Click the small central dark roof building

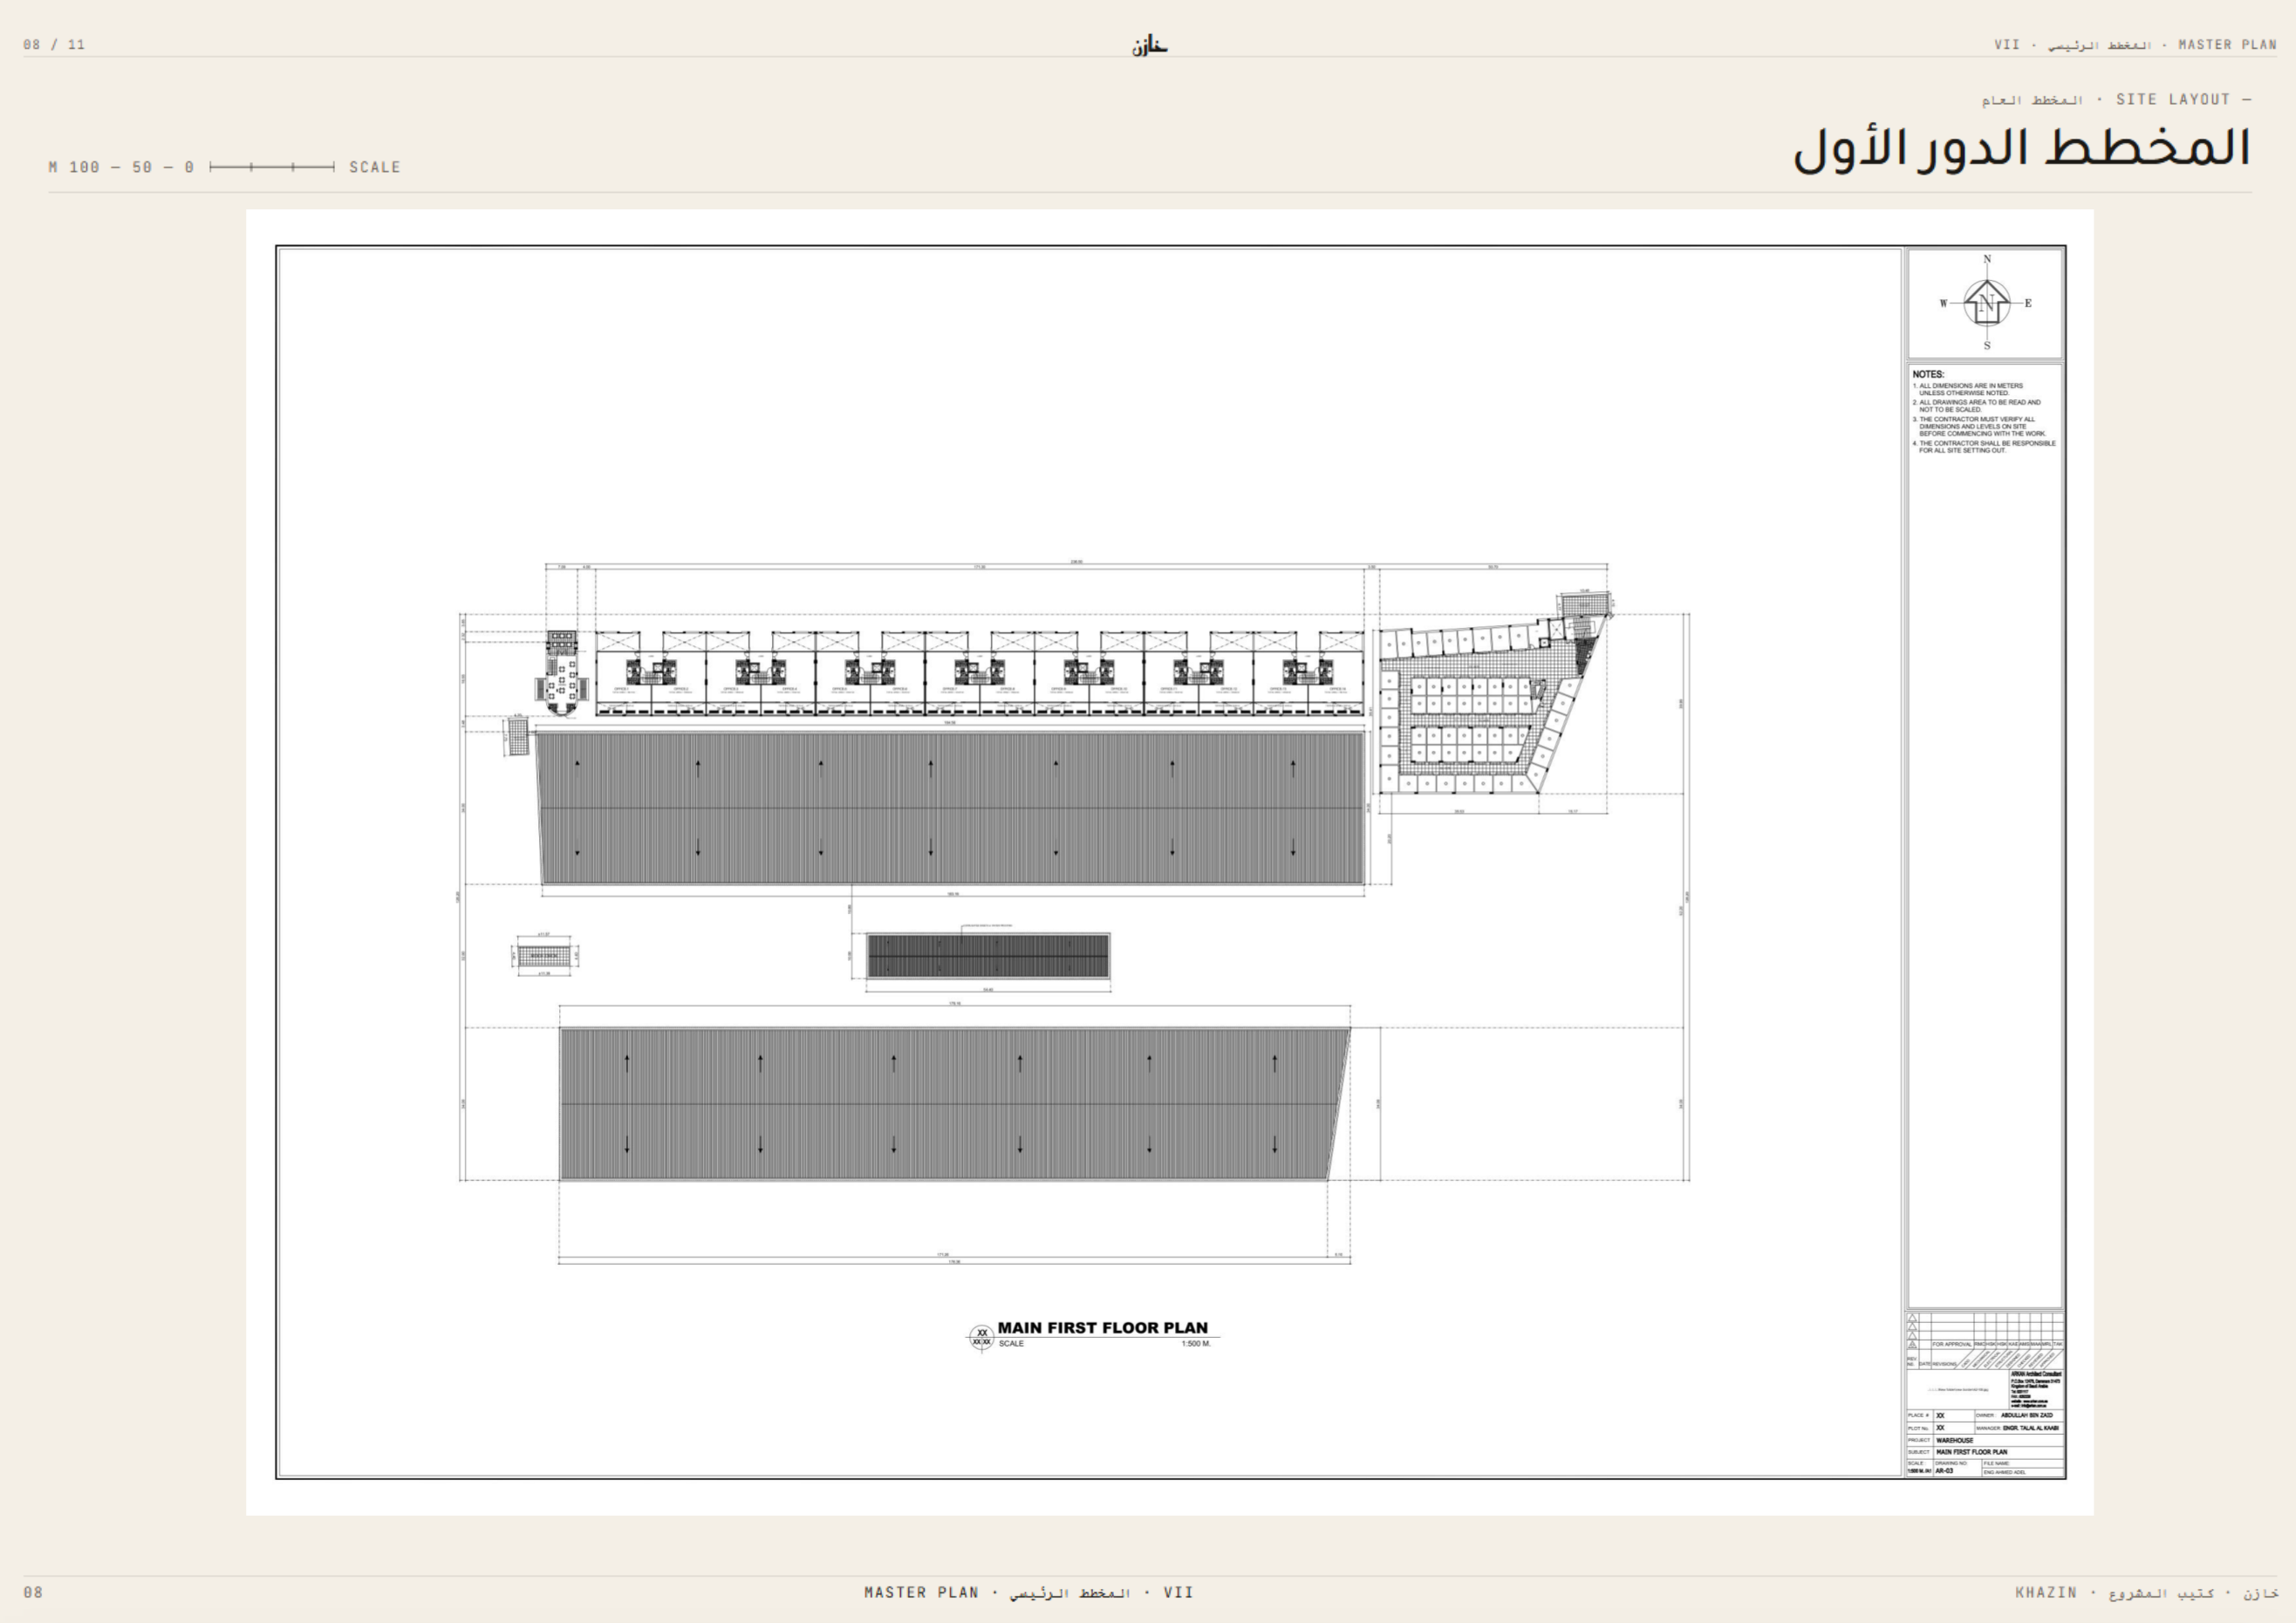tap(988, 956)
